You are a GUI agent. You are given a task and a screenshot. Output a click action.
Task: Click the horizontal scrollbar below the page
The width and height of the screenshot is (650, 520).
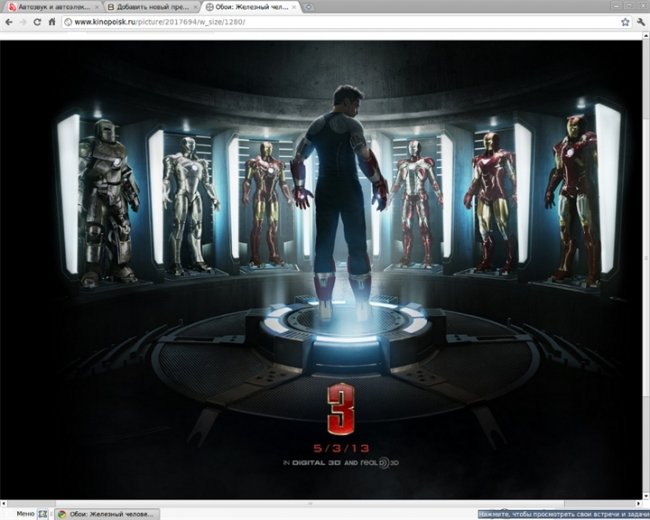click(320, 502)
